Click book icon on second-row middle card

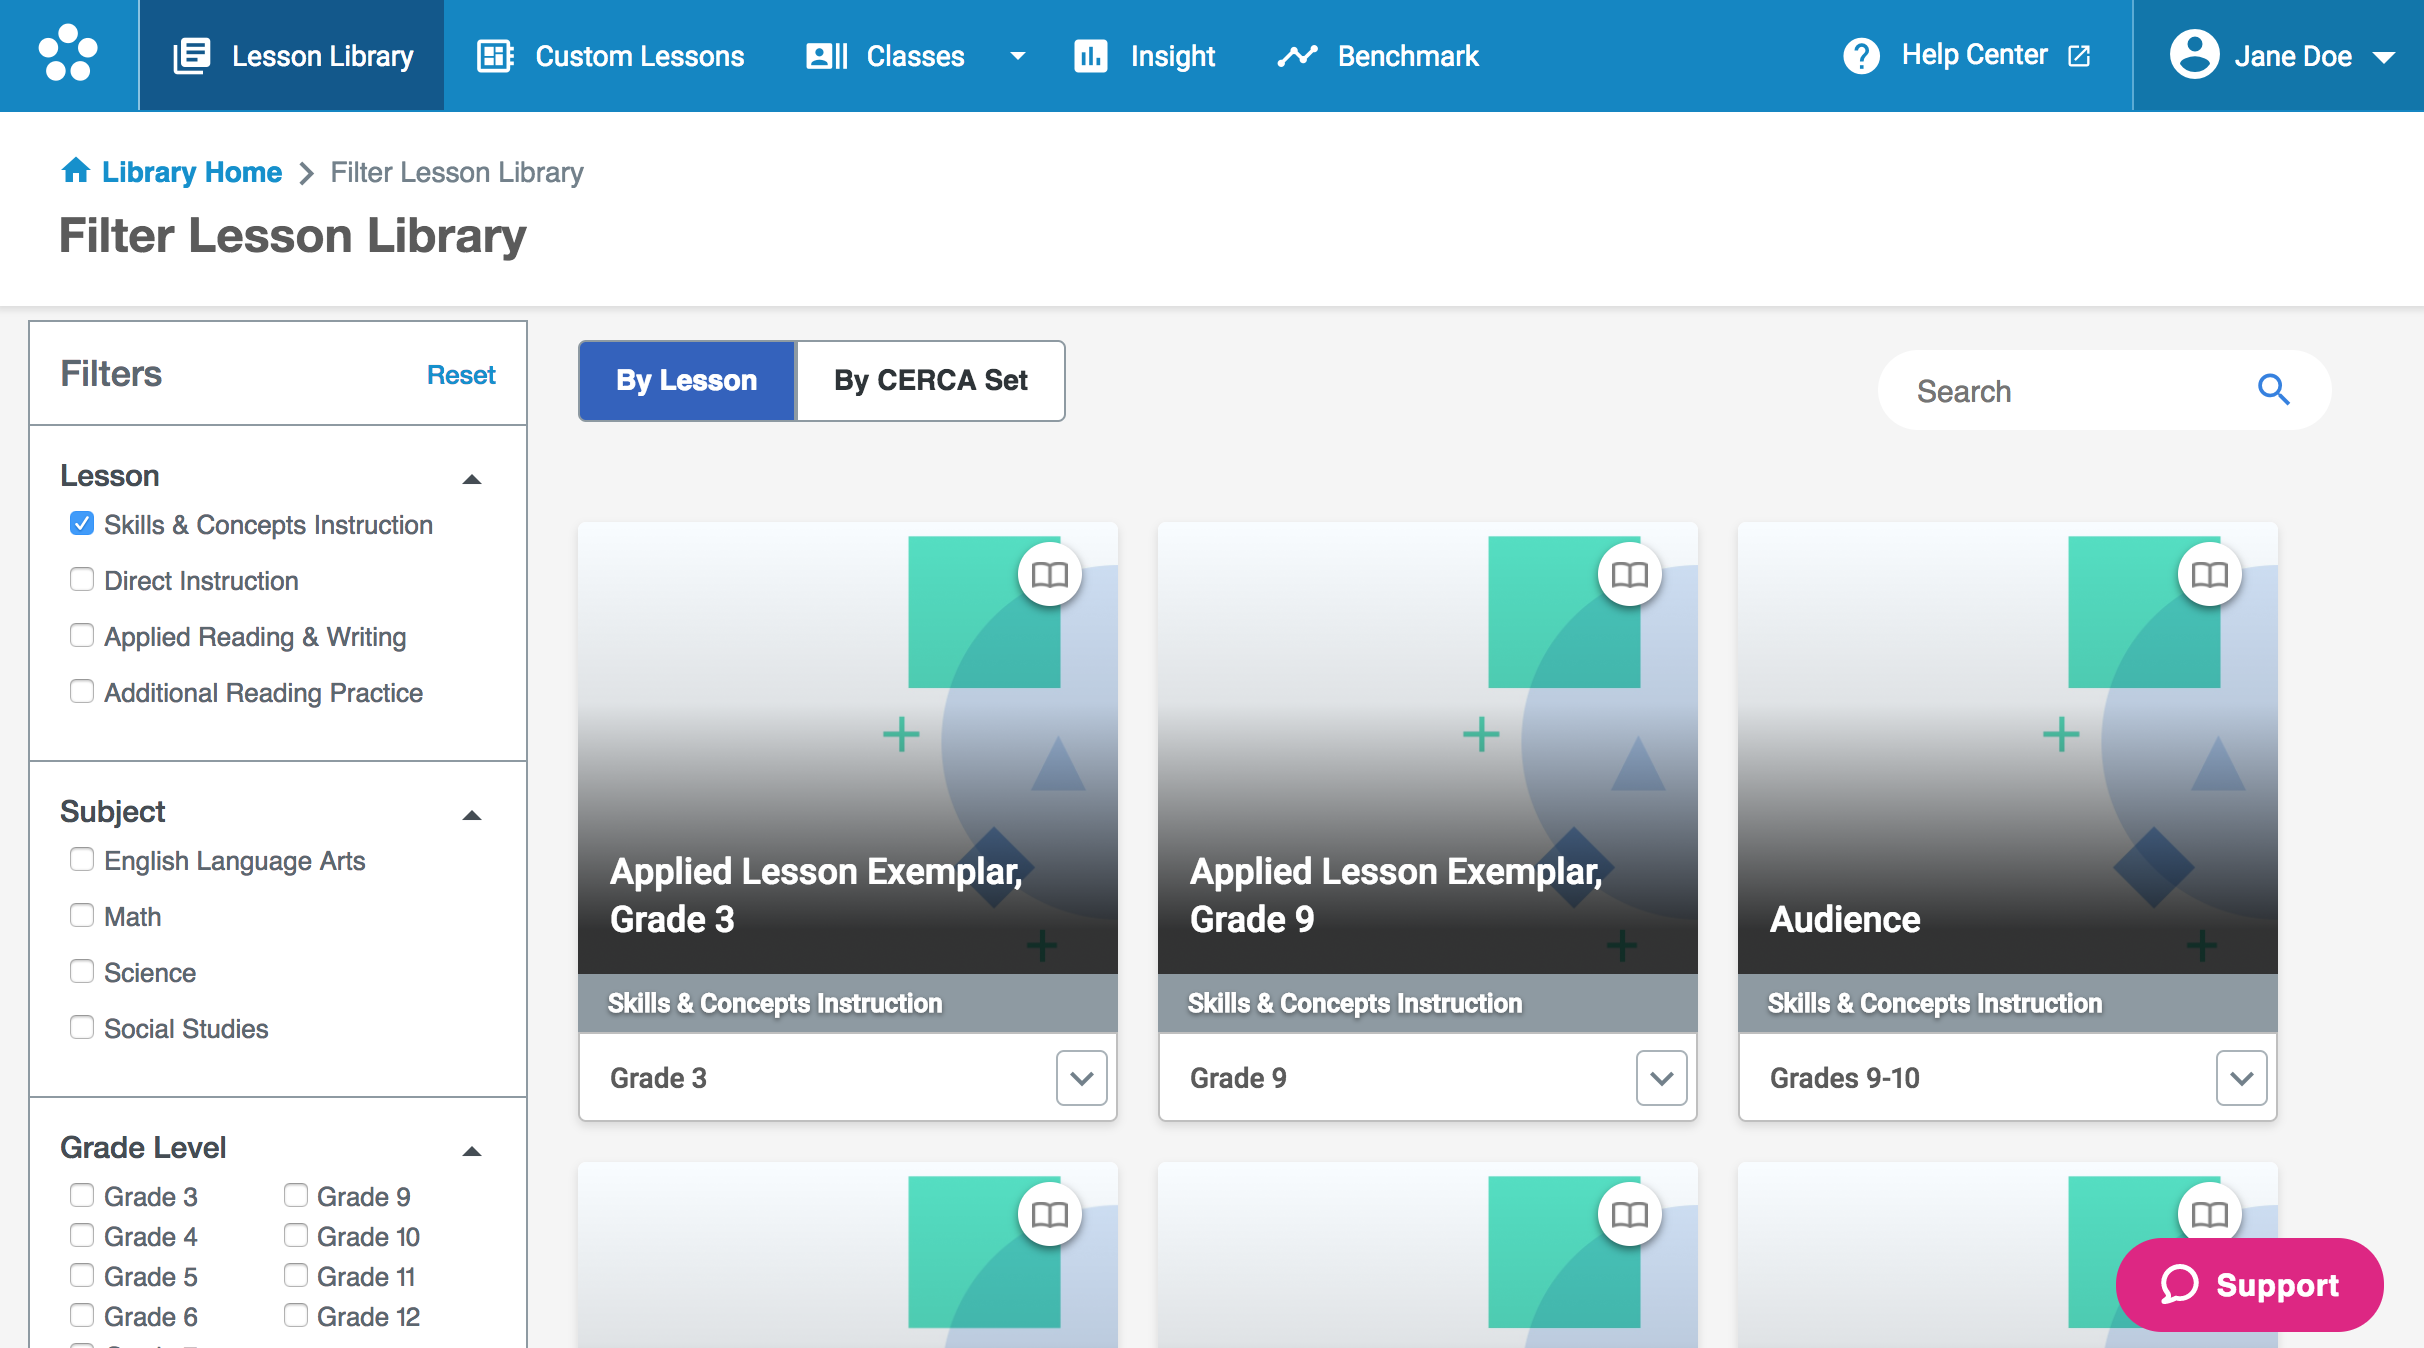pos(1630,1215)
